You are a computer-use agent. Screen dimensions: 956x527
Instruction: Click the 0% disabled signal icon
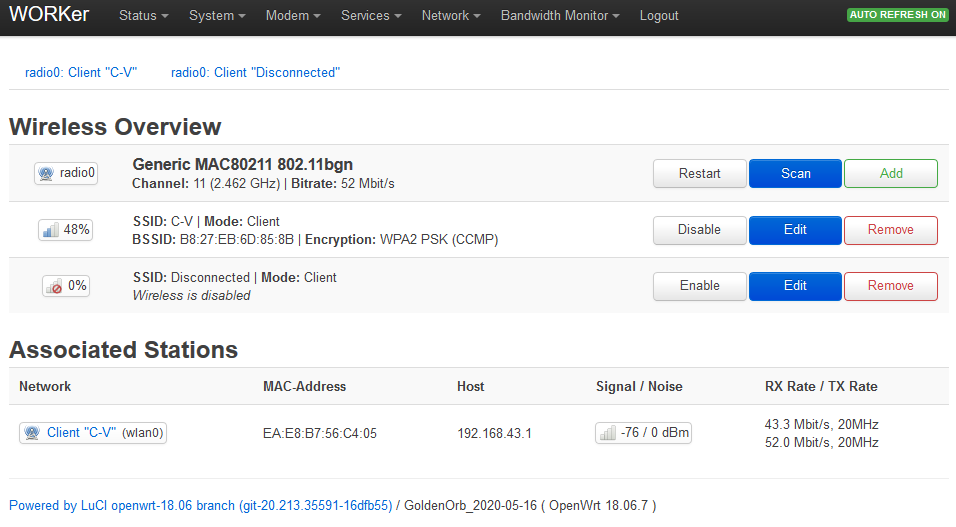pos(66,286)
